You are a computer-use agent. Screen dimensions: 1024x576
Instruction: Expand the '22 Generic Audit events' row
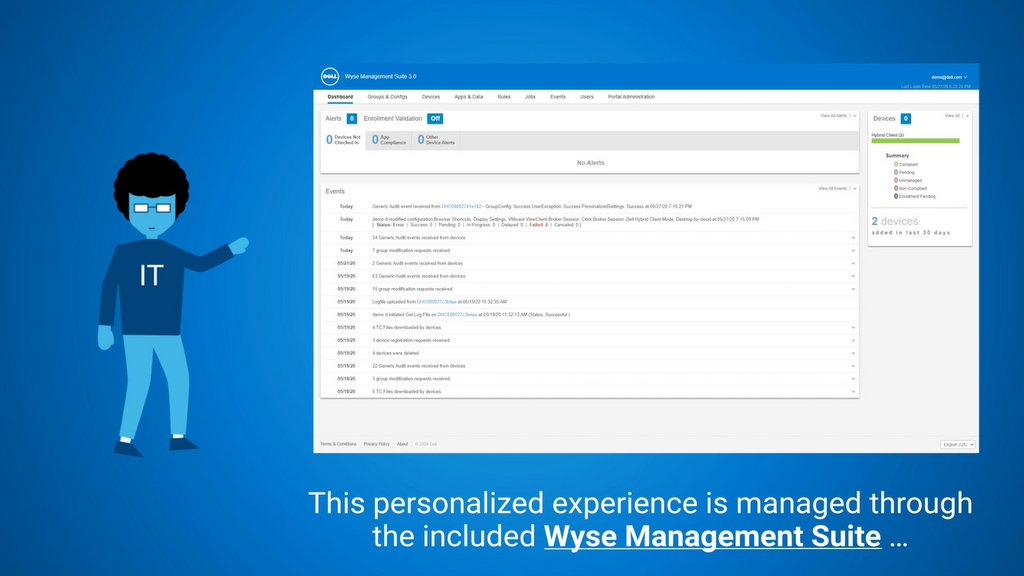click(x=853, y=366)
